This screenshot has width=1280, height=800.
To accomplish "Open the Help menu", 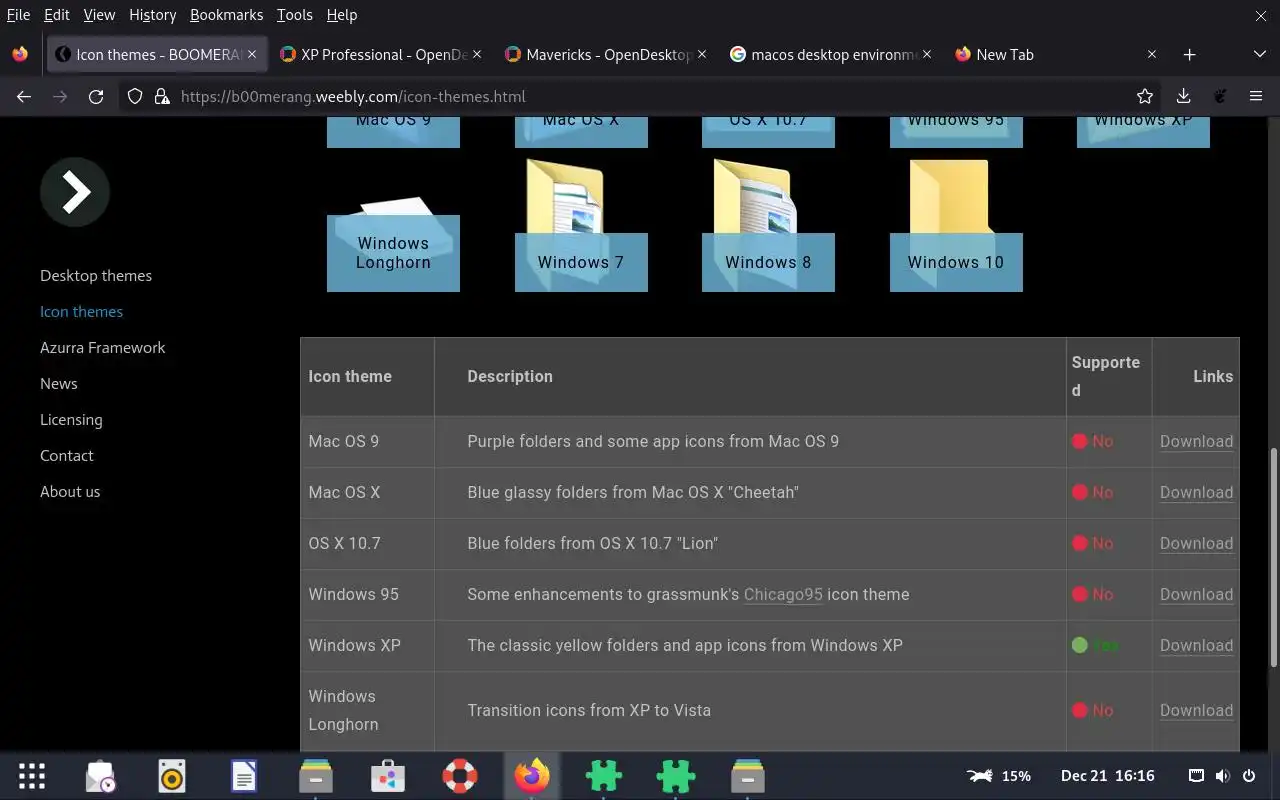I will [x=342, y=15].
